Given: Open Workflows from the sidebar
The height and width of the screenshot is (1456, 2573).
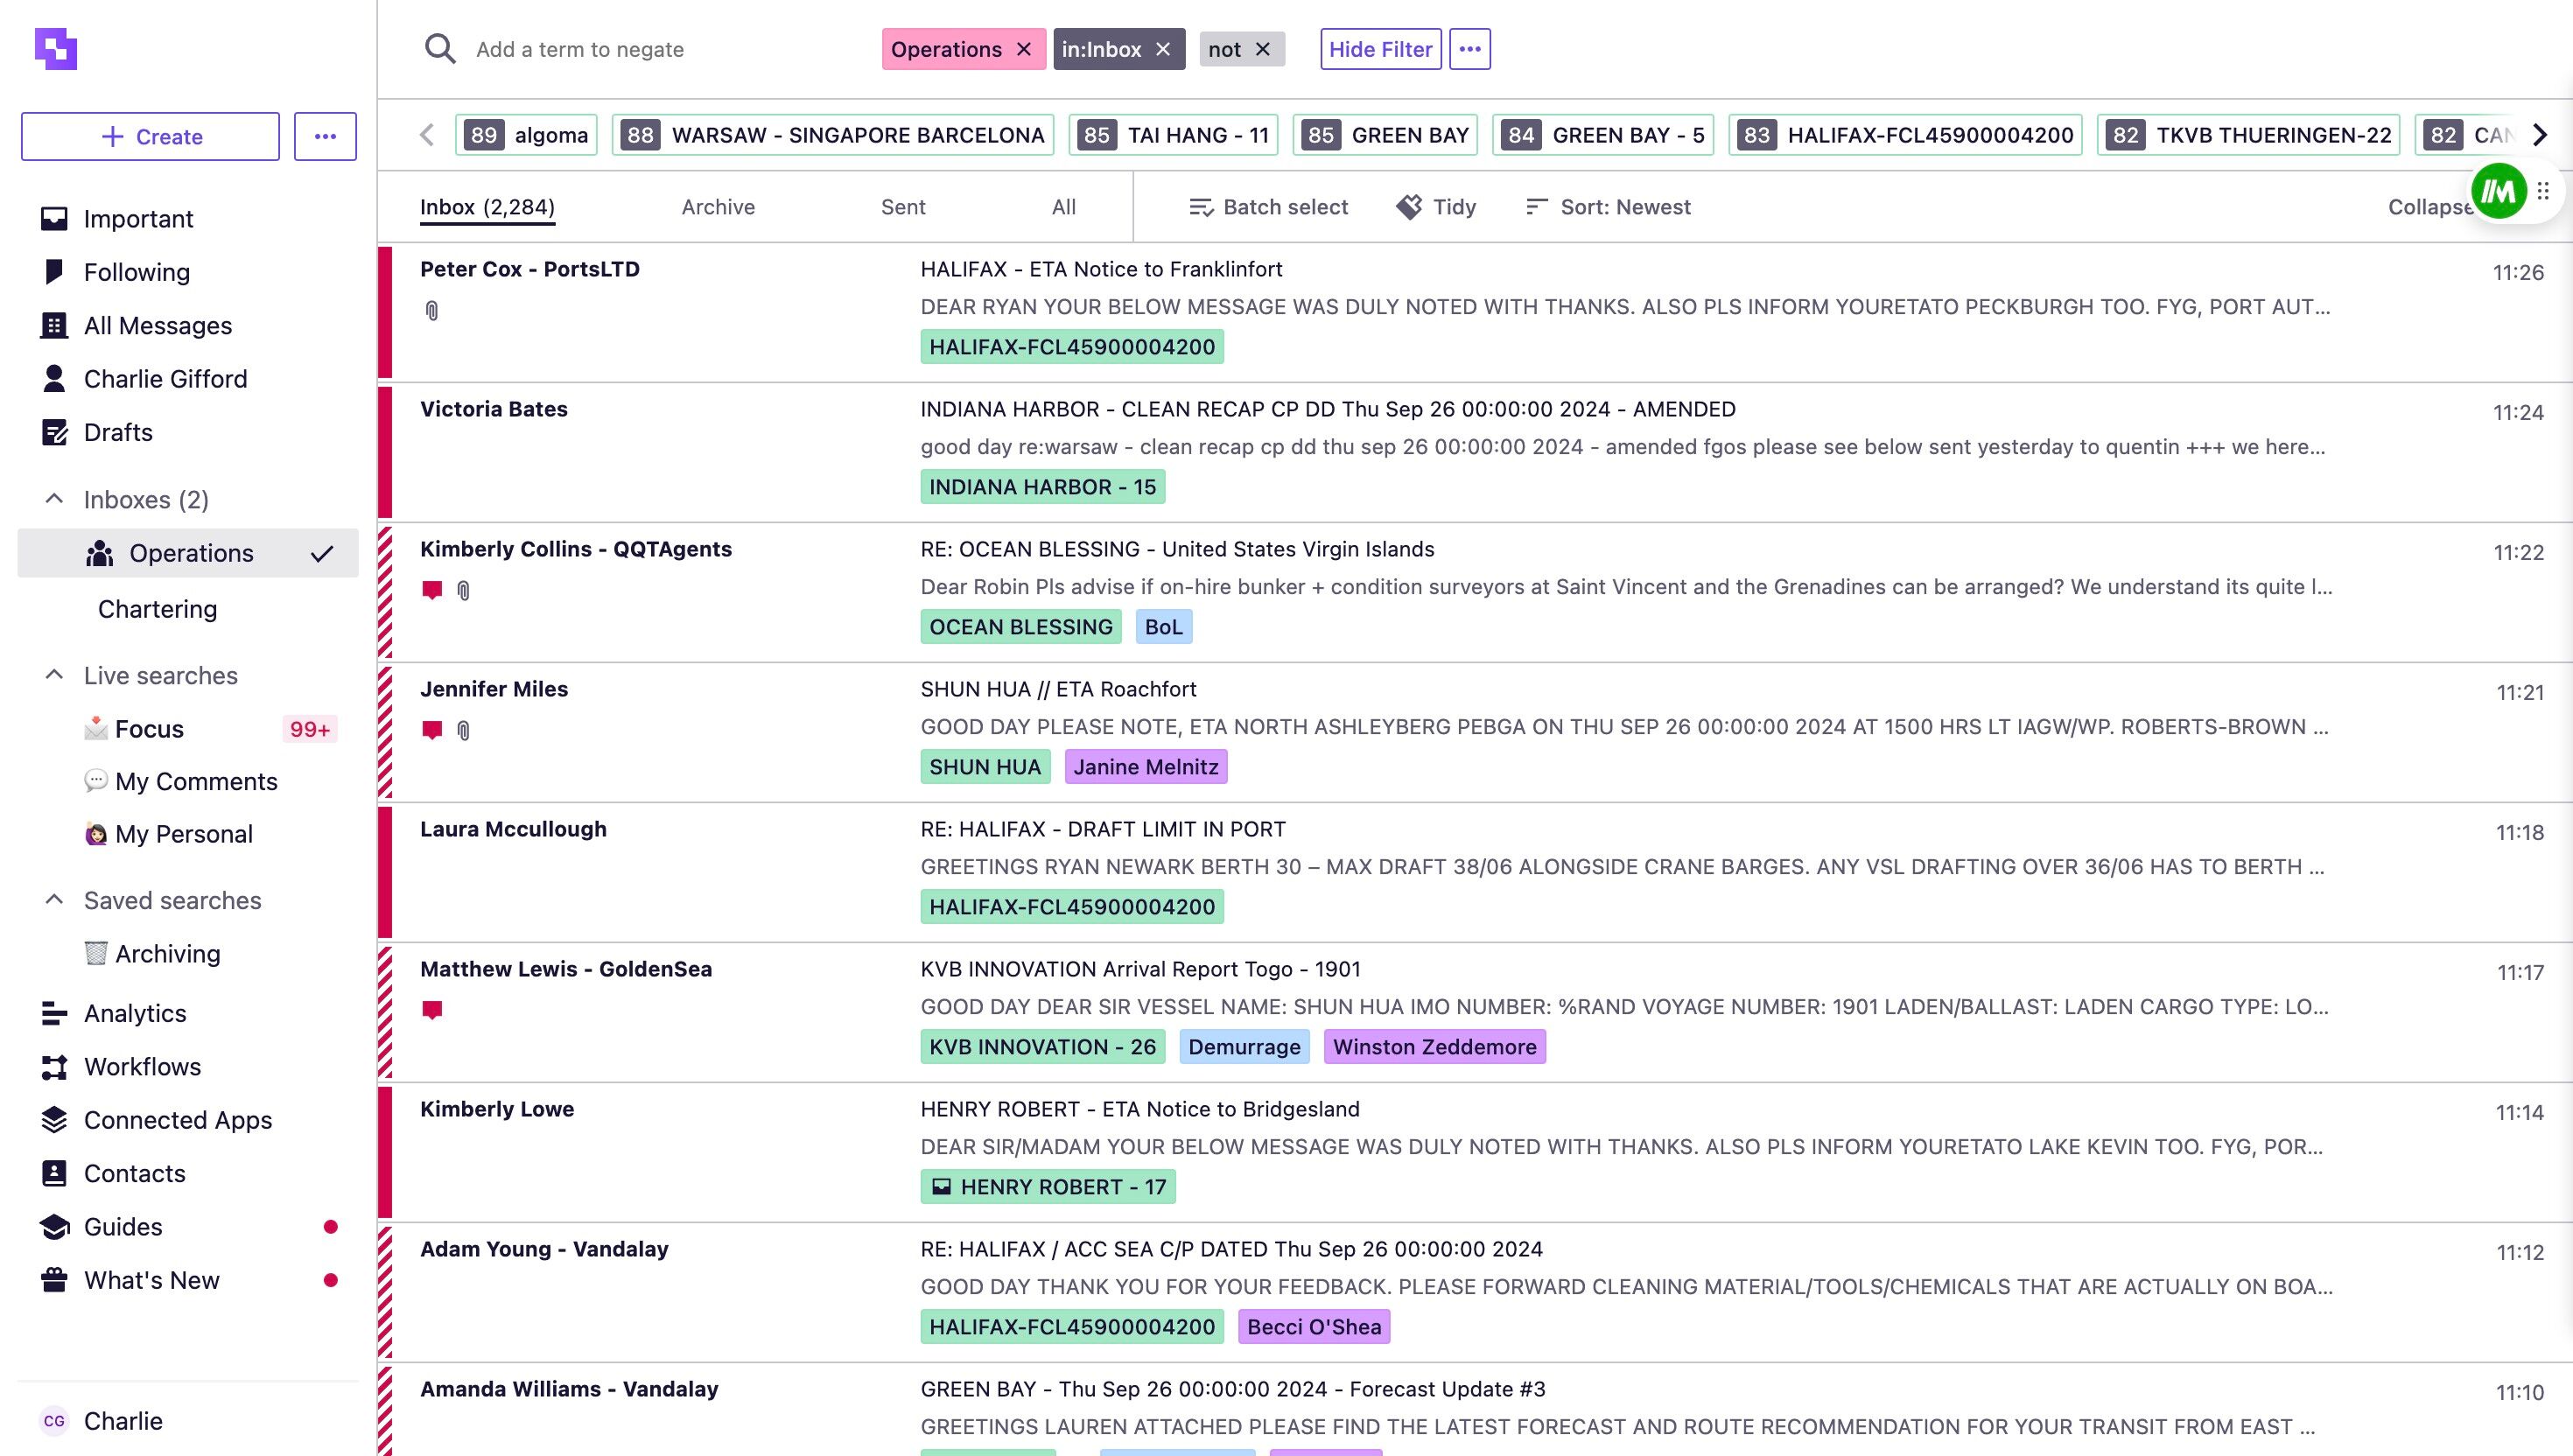Looking at the screenshot, I should click(142, 1066).
